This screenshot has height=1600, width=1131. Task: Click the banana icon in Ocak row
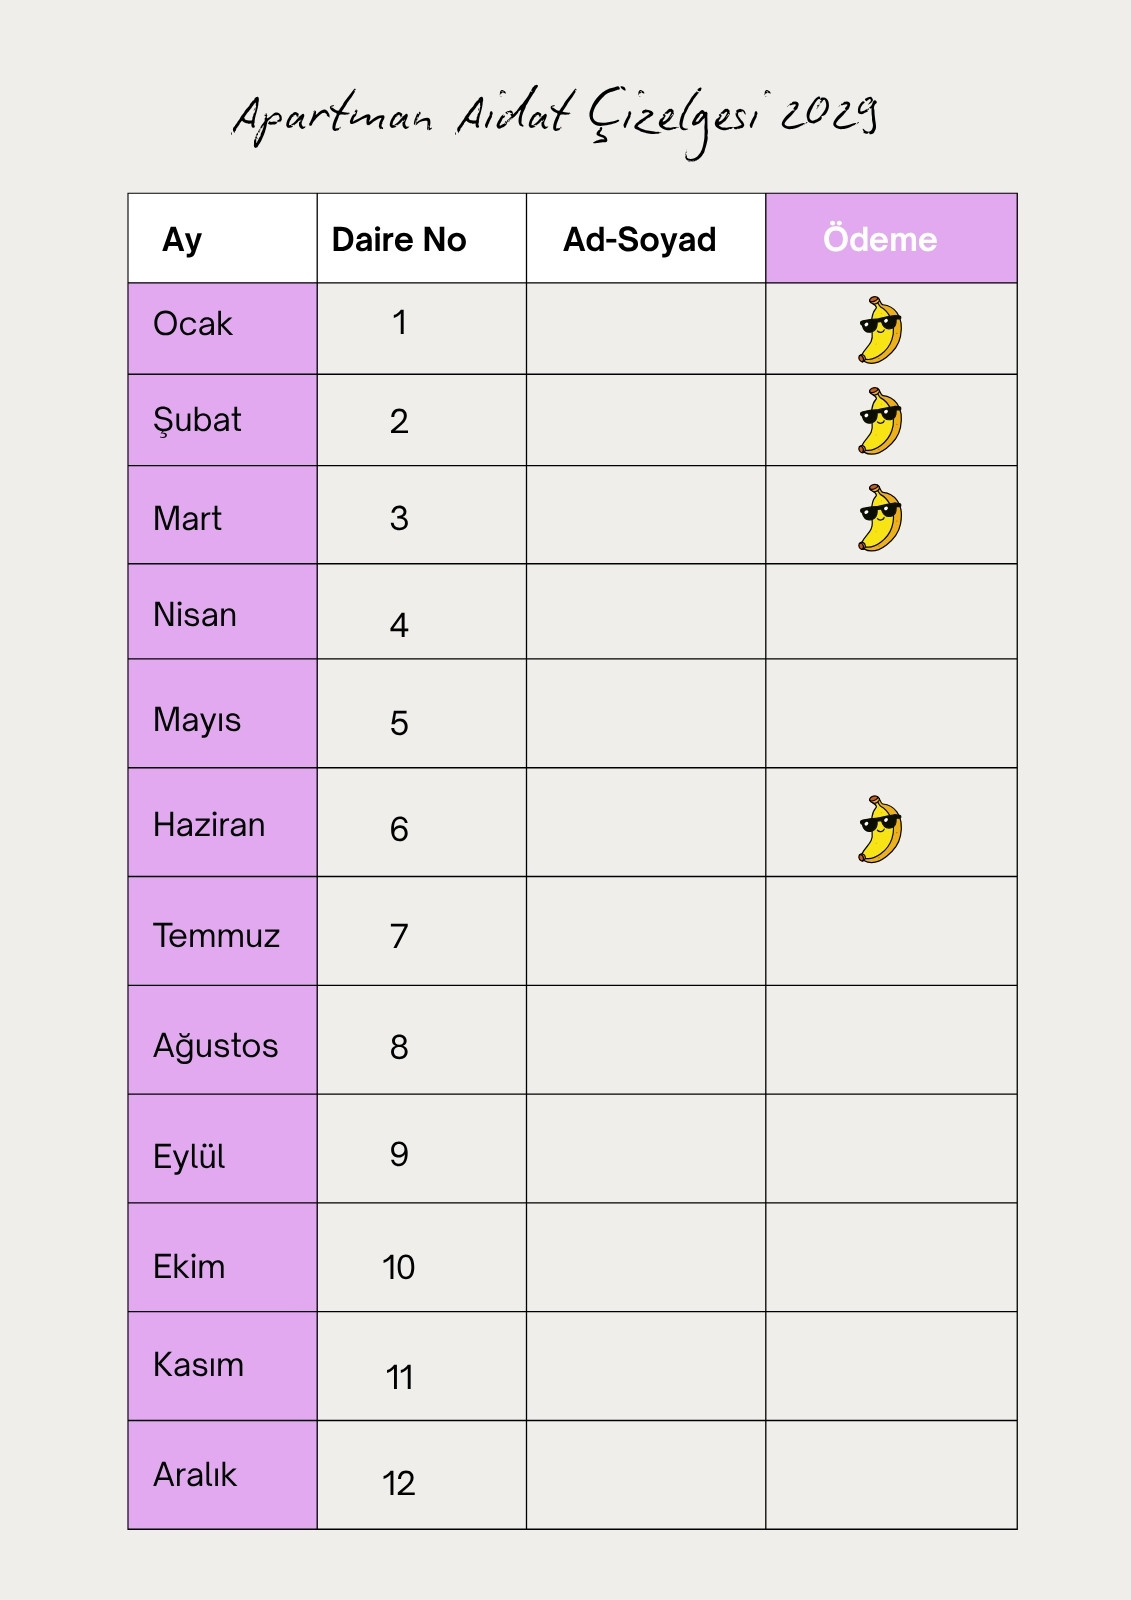pyautogui.click(x=880, y=329)
